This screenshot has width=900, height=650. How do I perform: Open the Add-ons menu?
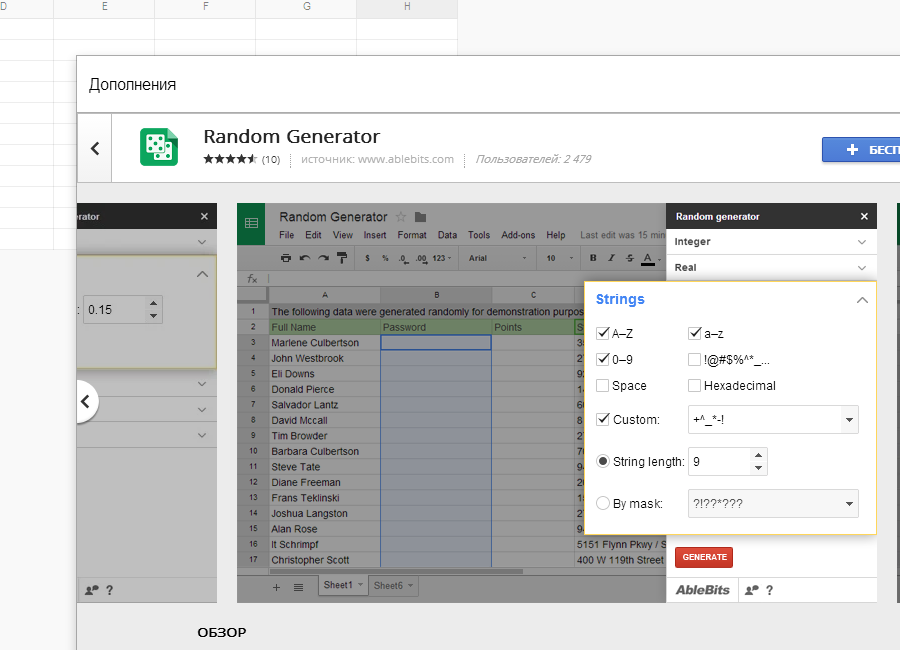pos(518,235)
